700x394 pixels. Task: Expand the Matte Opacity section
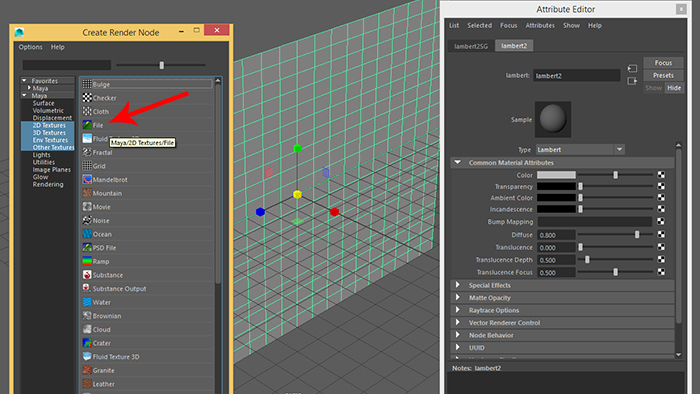coord(458,297)
